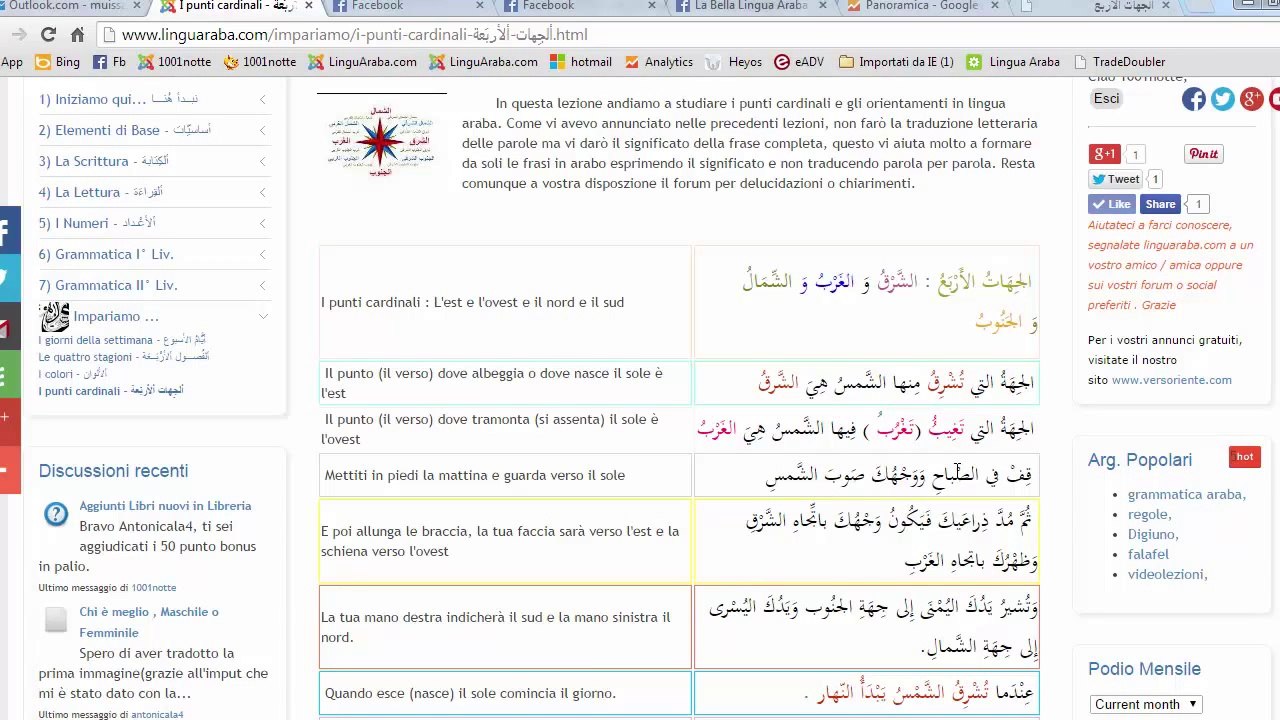
Task: Click the red hot badge
Action: point(1245,457)
